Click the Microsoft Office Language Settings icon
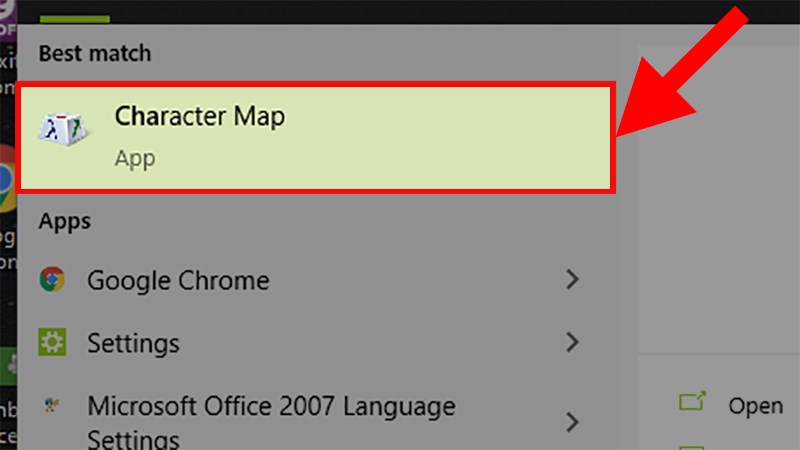The width and height of the screenshot is (800, 450). coord(50,406)
